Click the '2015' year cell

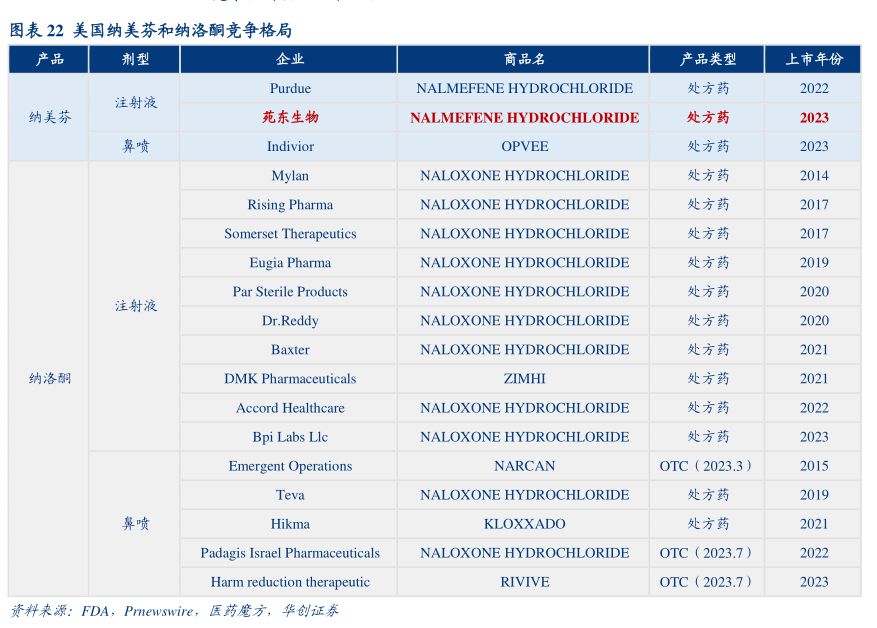814,466
